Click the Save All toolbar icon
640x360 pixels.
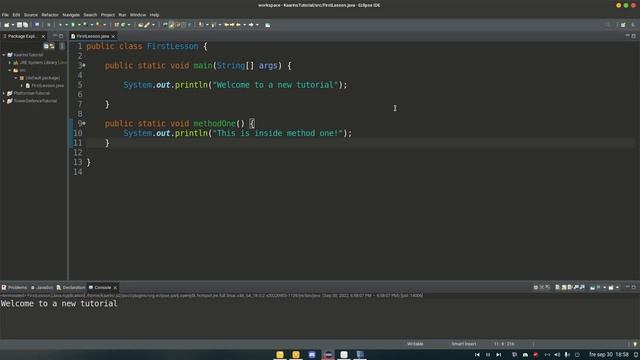(x=25, y=25)
